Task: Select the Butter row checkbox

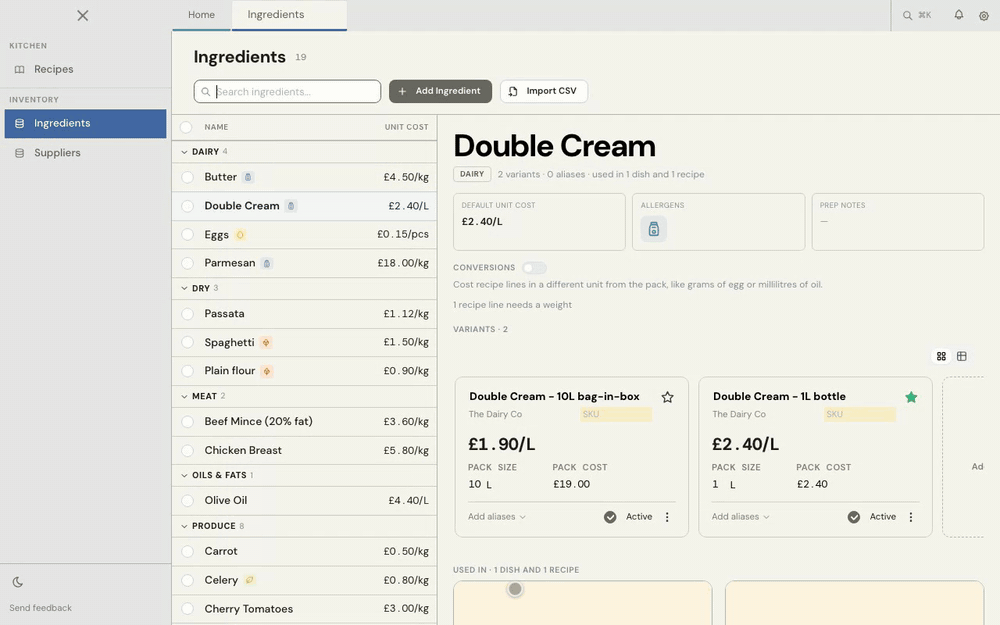Action: [188, 177]
